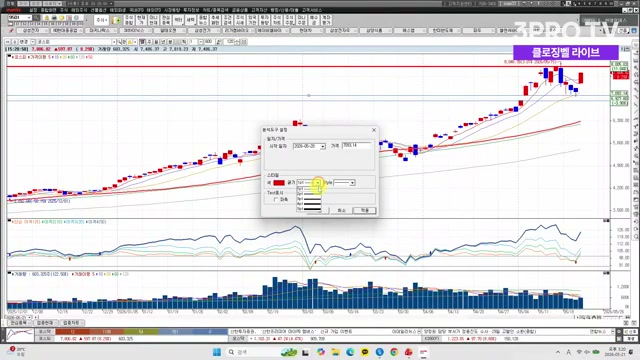
Task: Close the analysis tool settings dialog
Action: click(373, 130)
